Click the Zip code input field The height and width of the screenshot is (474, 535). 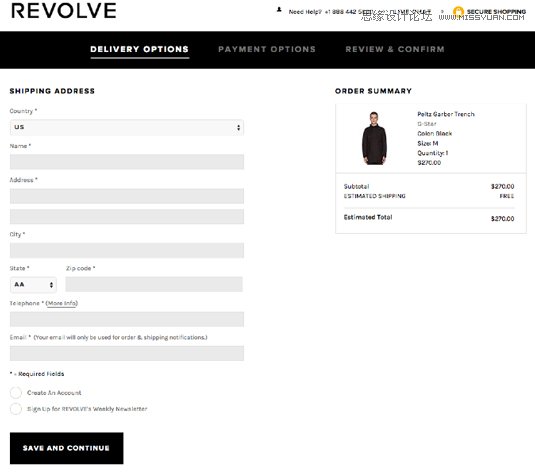point(154,284)
